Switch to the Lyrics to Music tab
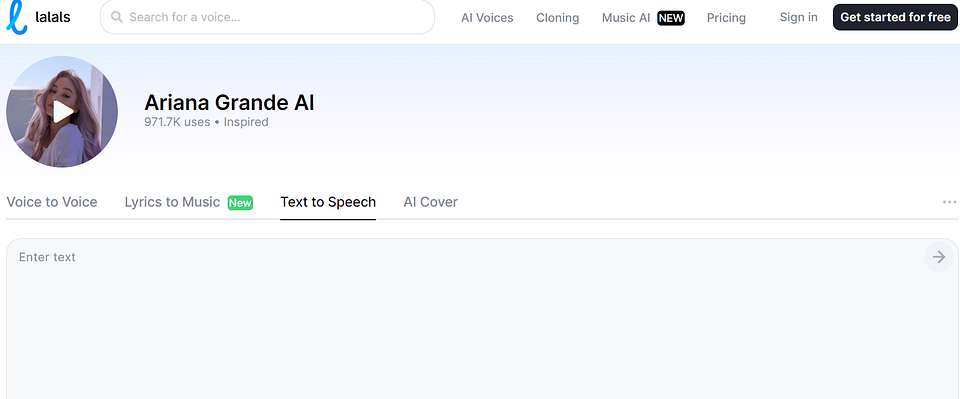This screenshot has height=399, width=960. (172, 202)
